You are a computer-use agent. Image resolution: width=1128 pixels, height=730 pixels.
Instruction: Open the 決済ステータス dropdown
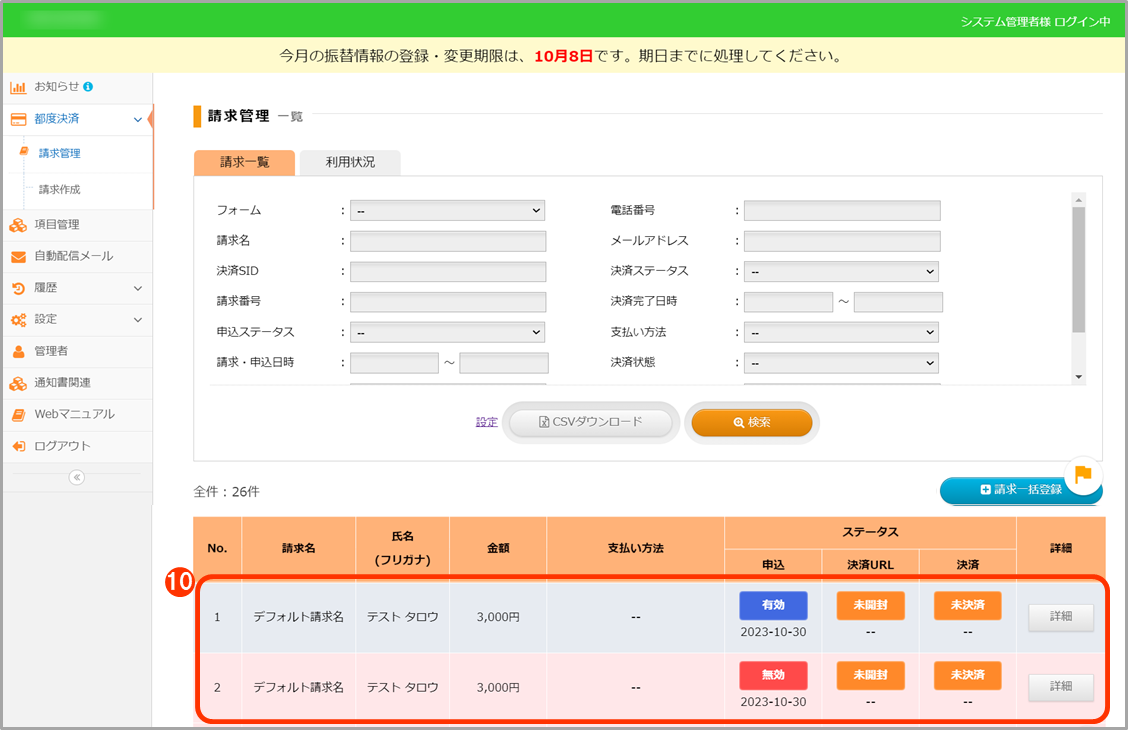(841, 271)
